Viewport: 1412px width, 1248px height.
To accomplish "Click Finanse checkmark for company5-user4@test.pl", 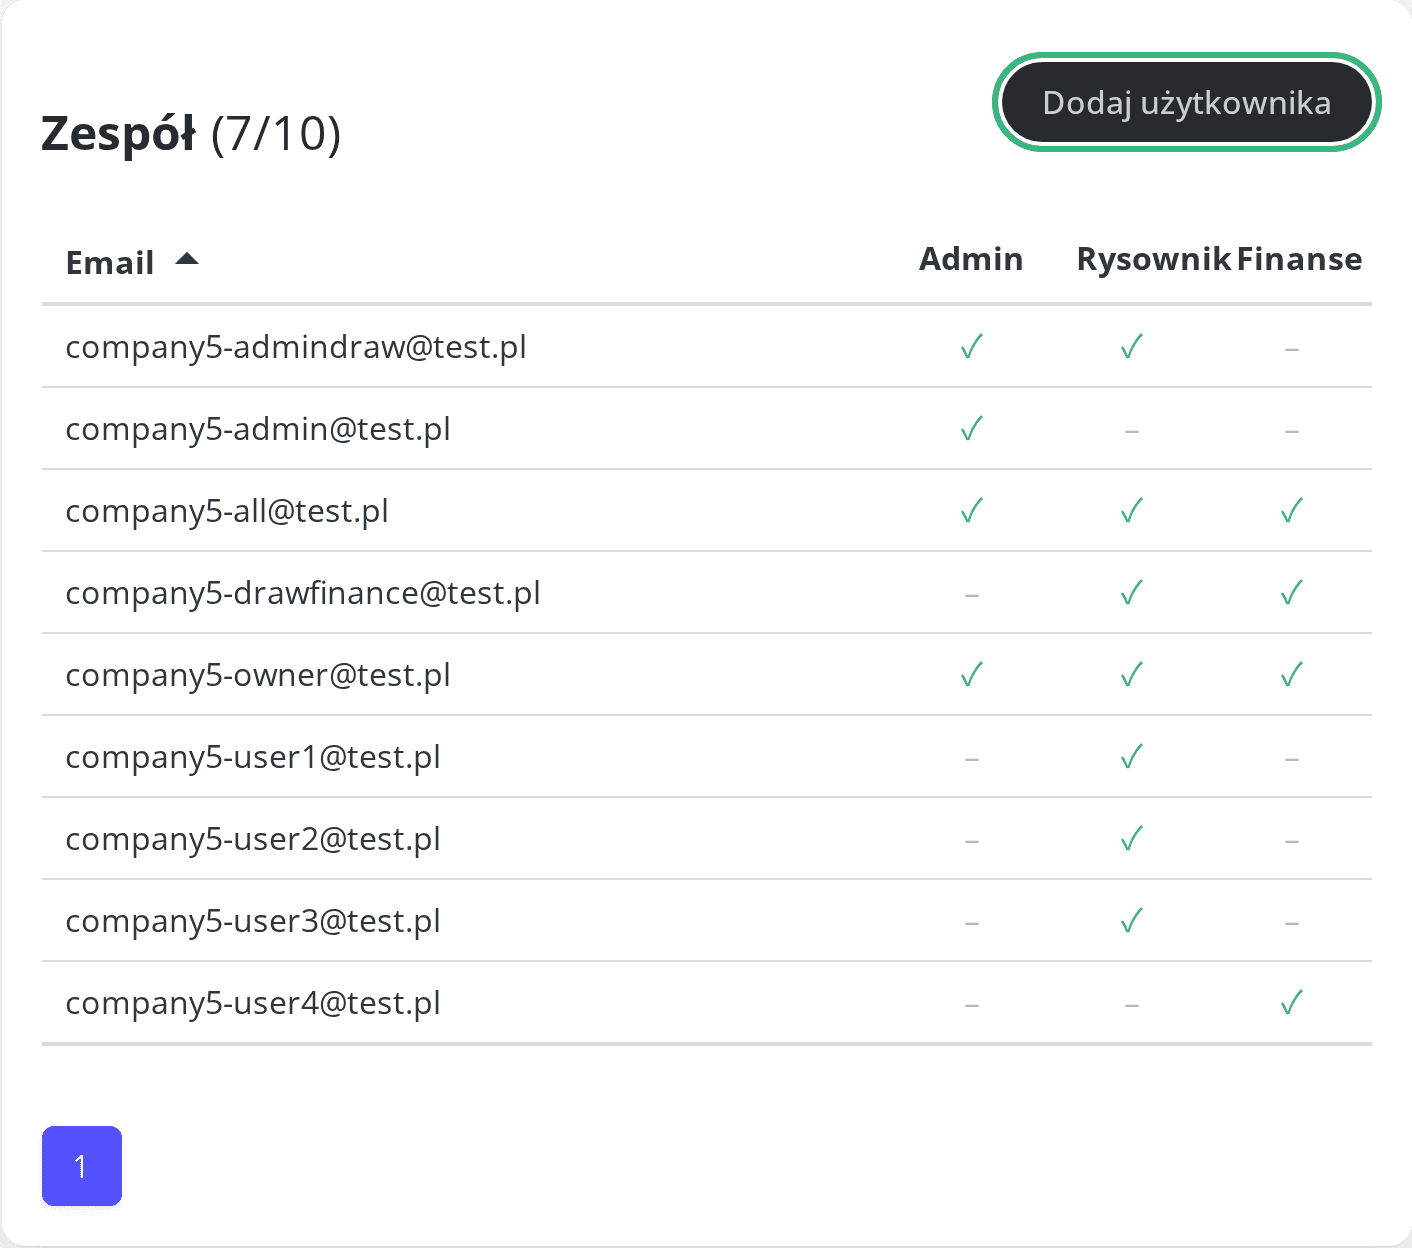I will tap(1292, 1003).
